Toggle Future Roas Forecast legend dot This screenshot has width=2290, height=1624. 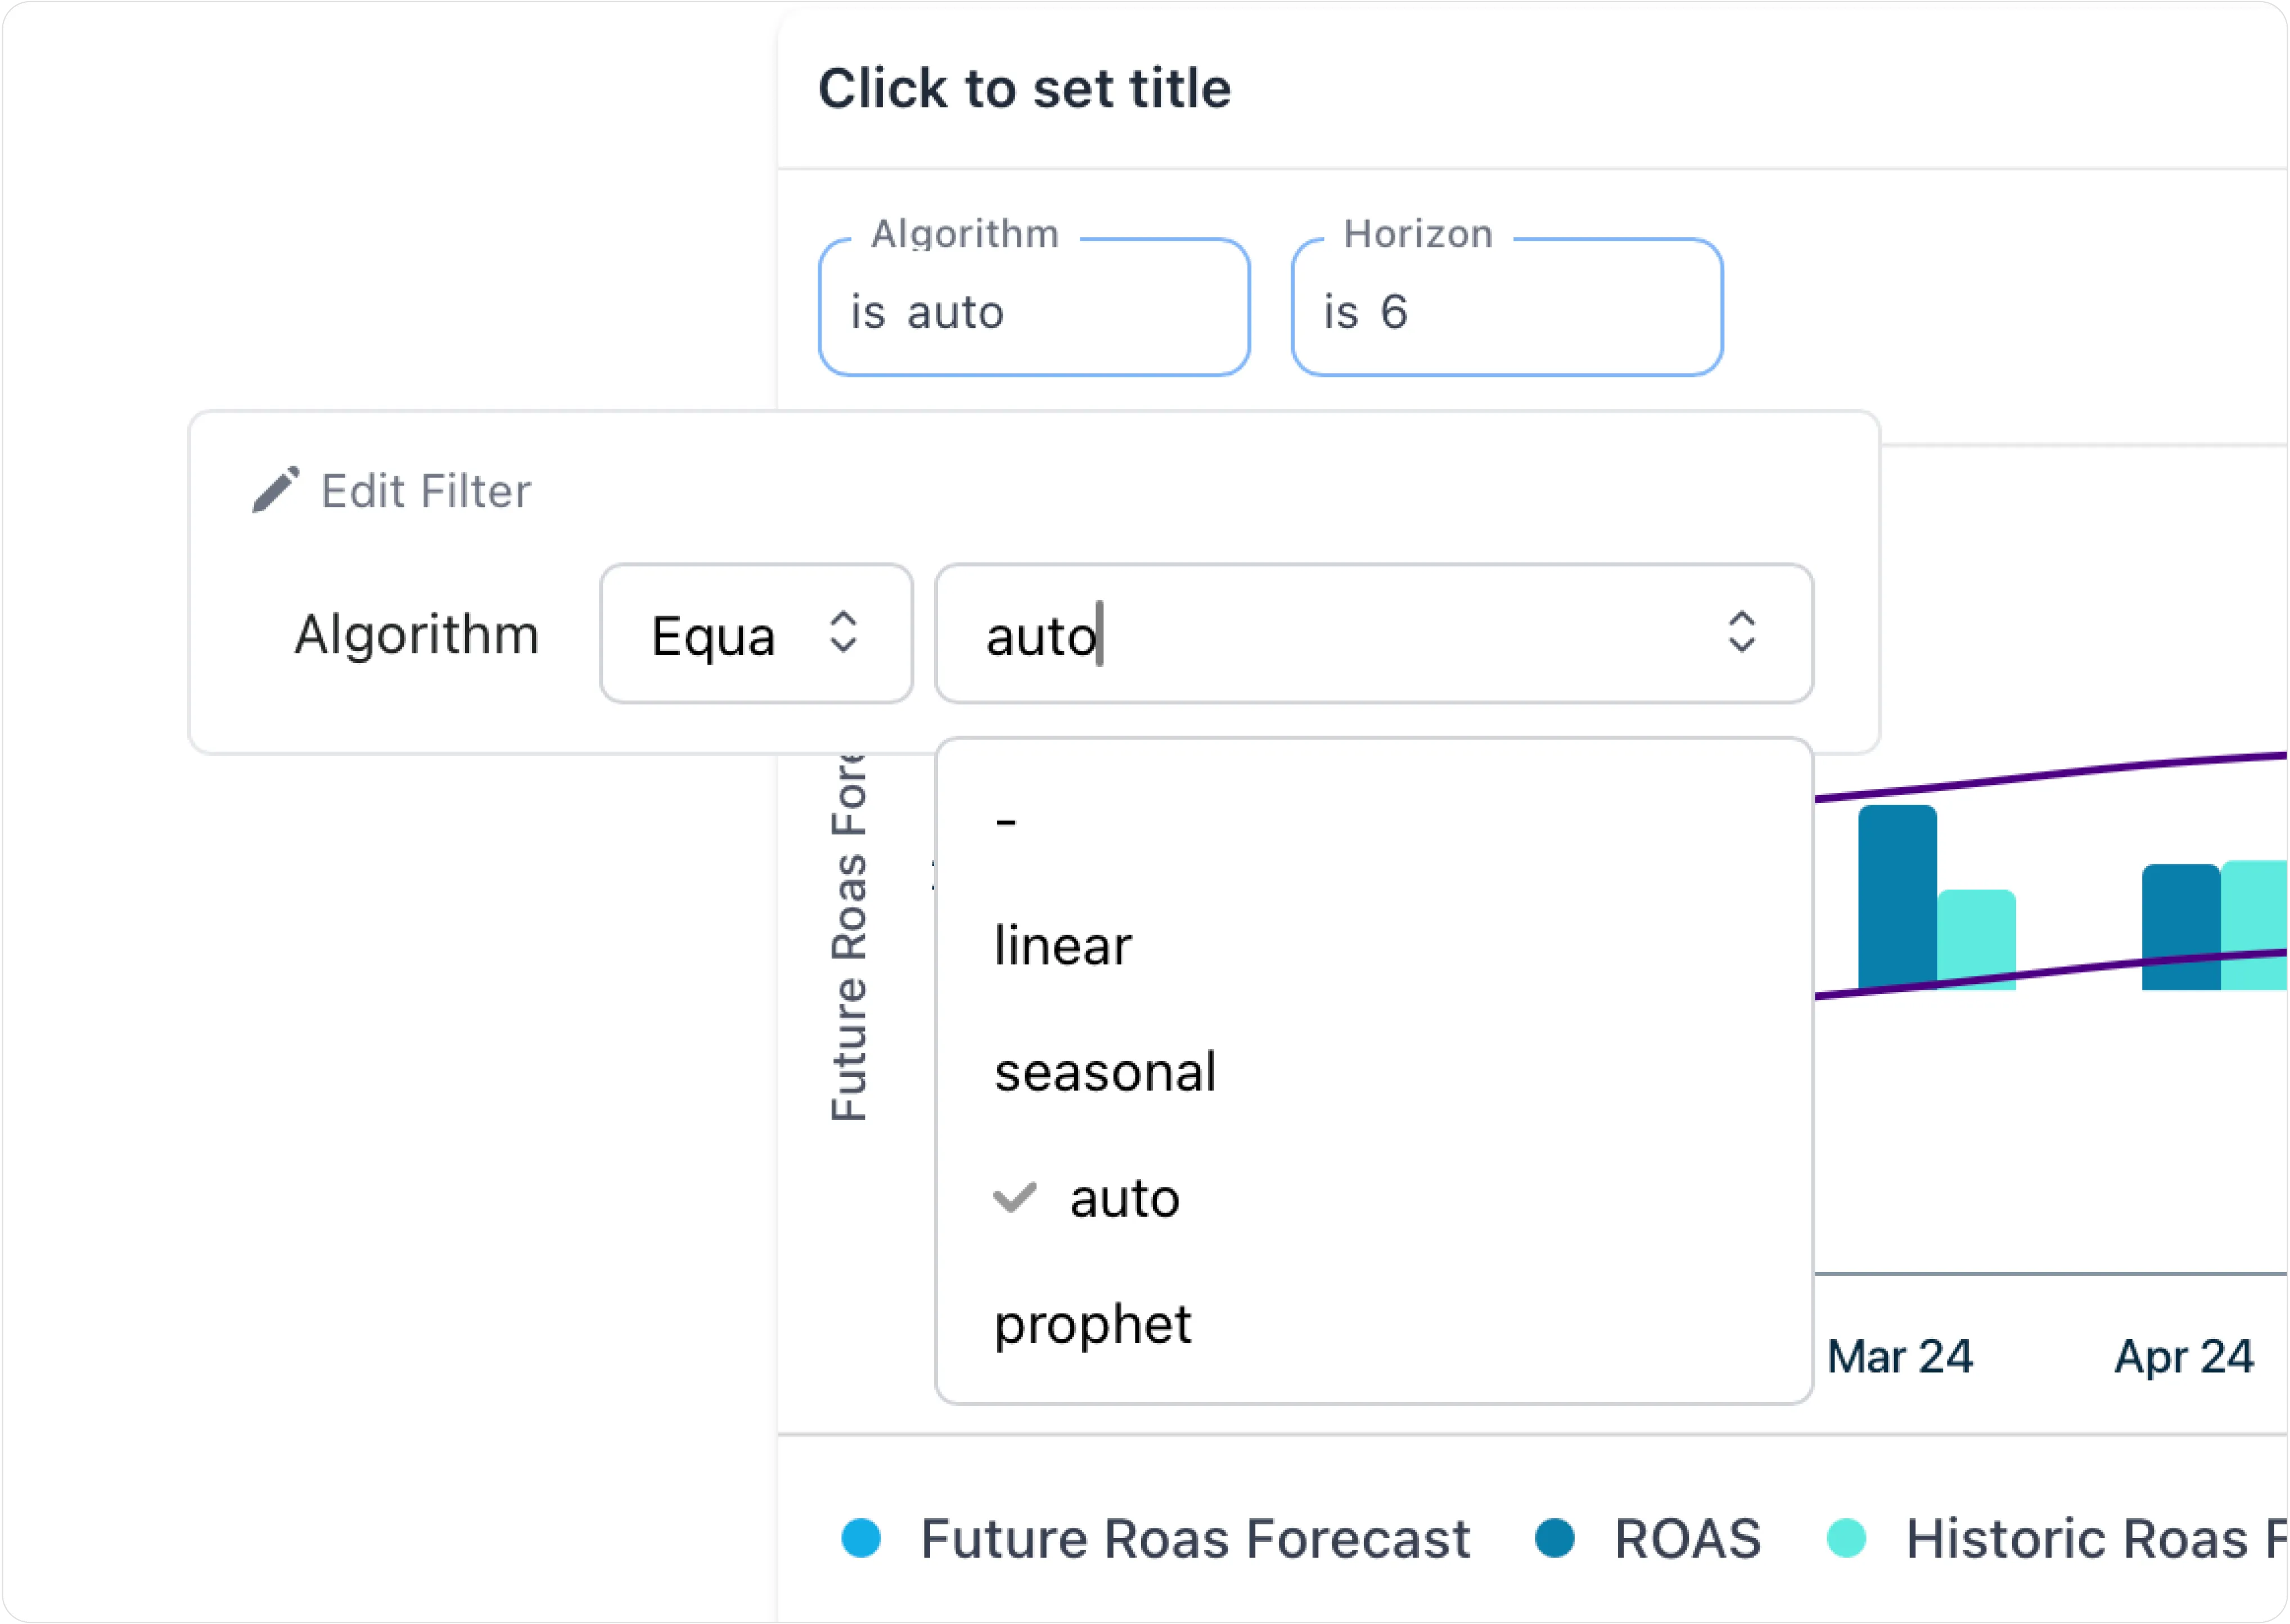click(861, 1538)
